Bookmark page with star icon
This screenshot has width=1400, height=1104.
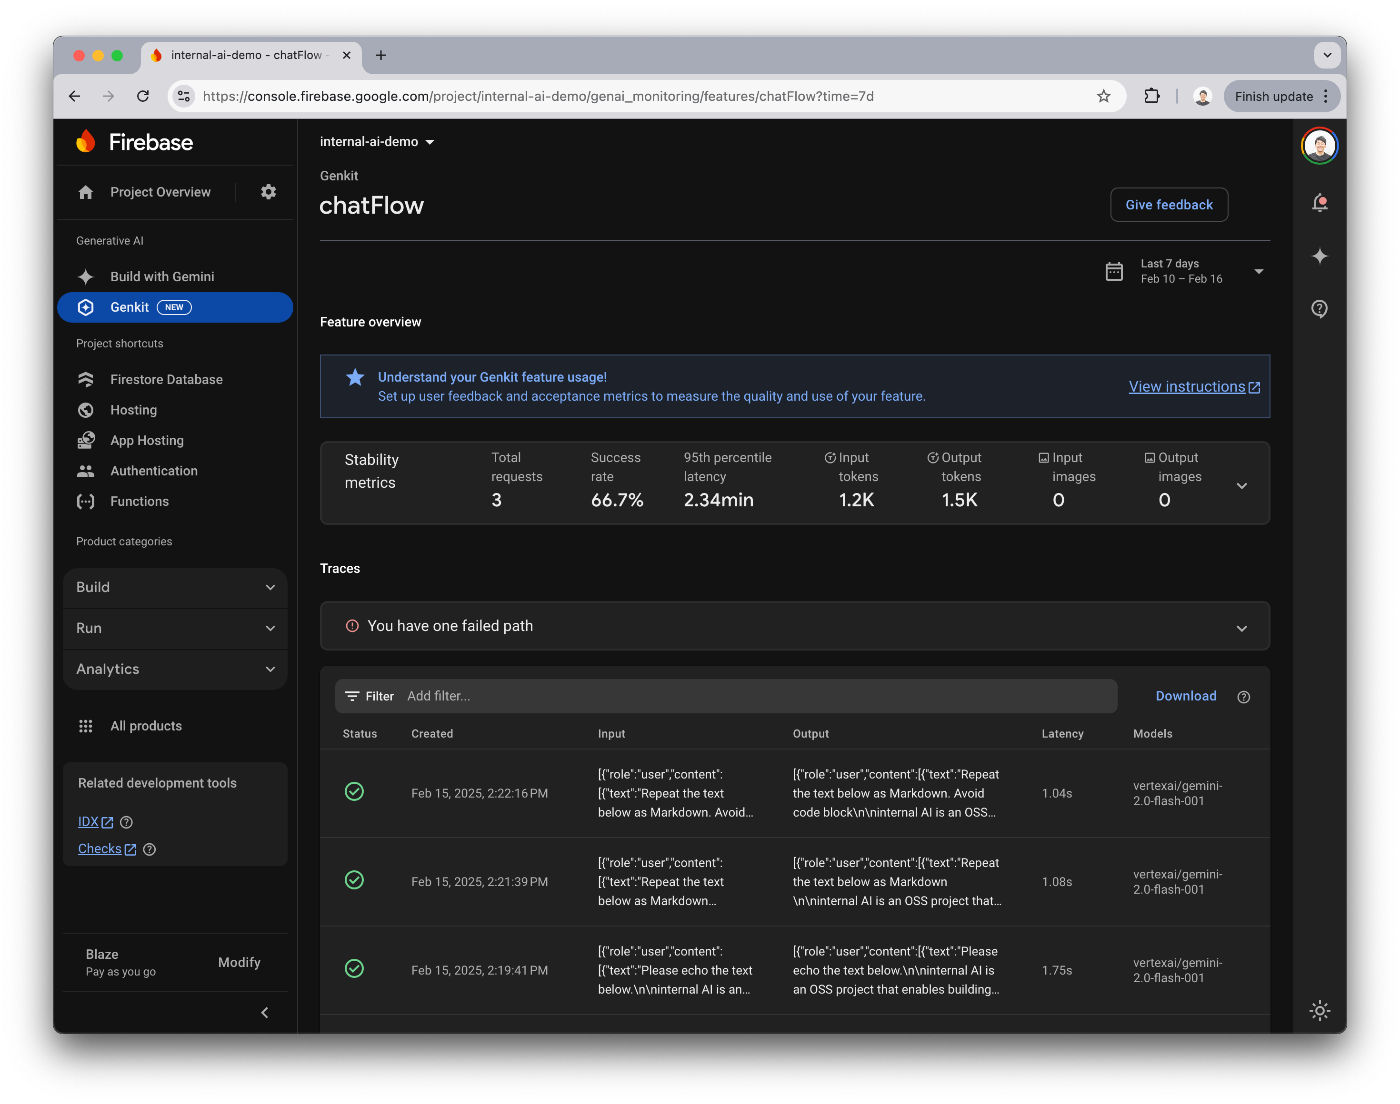(1104, 96)
